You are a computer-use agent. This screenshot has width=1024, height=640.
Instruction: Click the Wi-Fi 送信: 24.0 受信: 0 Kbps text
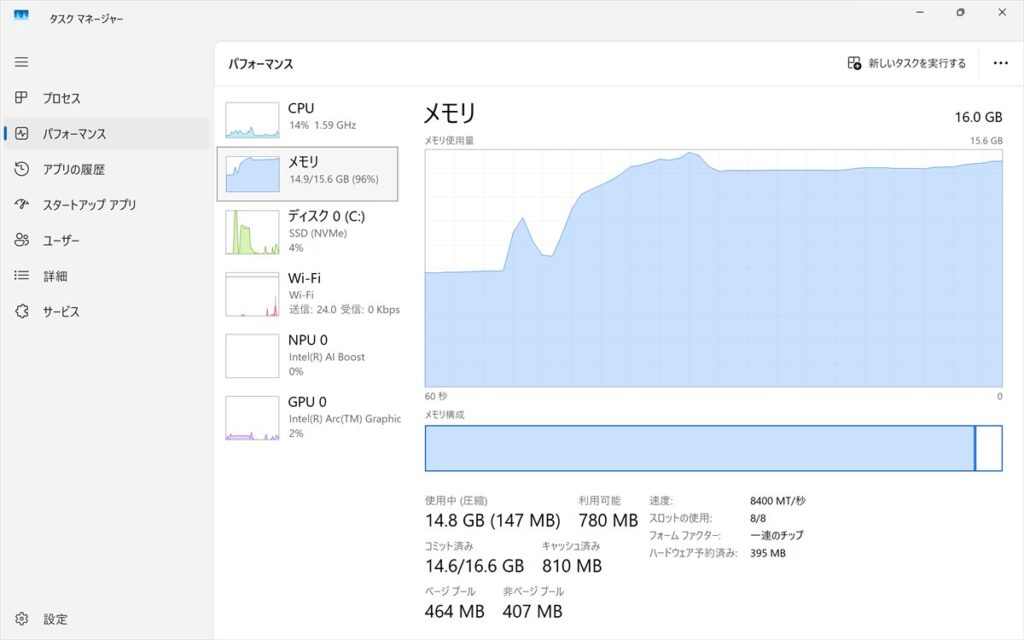(344, 310)
